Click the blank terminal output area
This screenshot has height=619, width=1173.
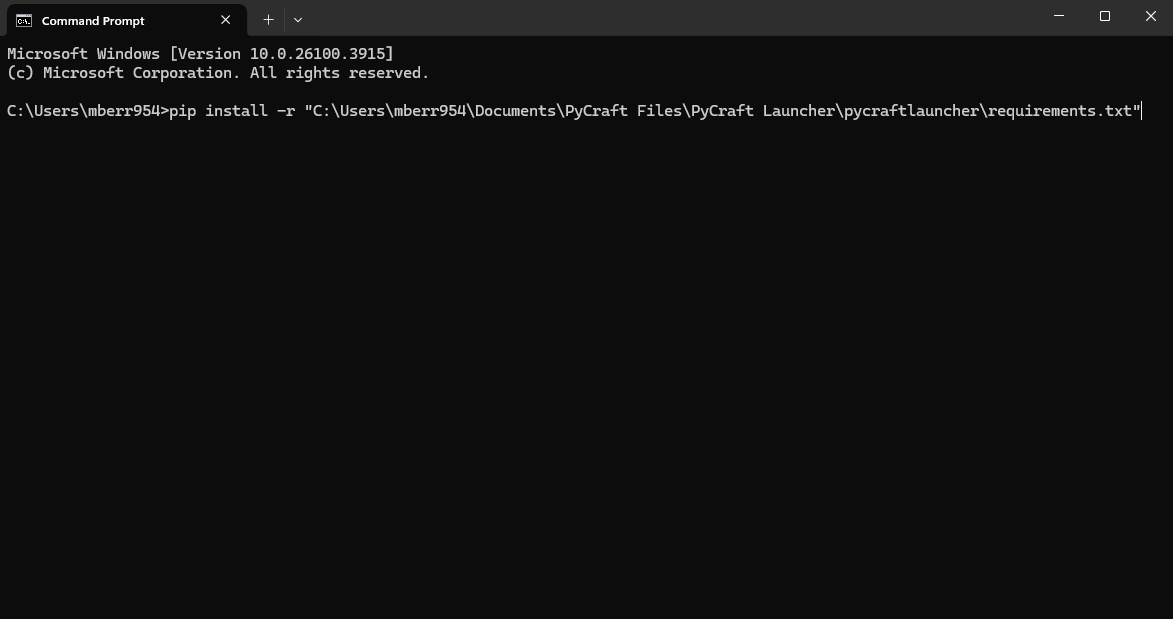pyautogui.click(x=586, y=367)
